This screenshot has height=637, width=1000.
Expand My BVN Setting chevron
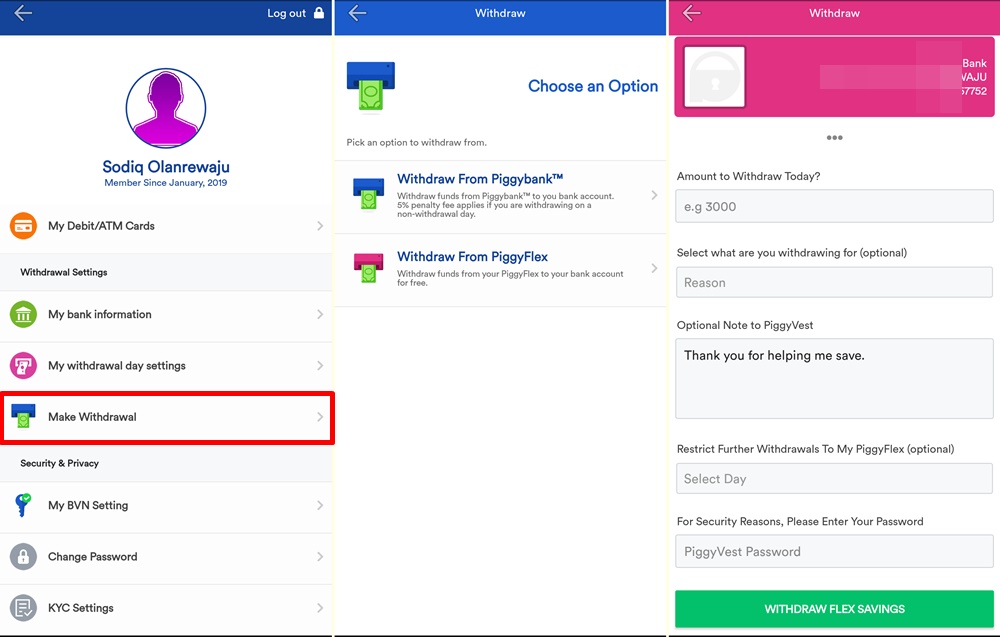point(320,505)
